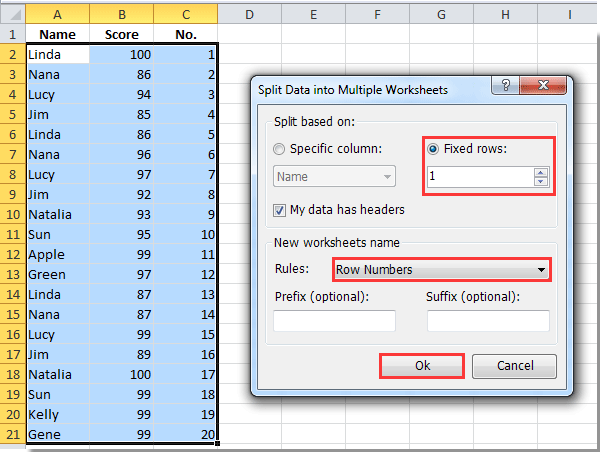Click the Score header cell
600x452 pixels.
click(x=120, y=34)
